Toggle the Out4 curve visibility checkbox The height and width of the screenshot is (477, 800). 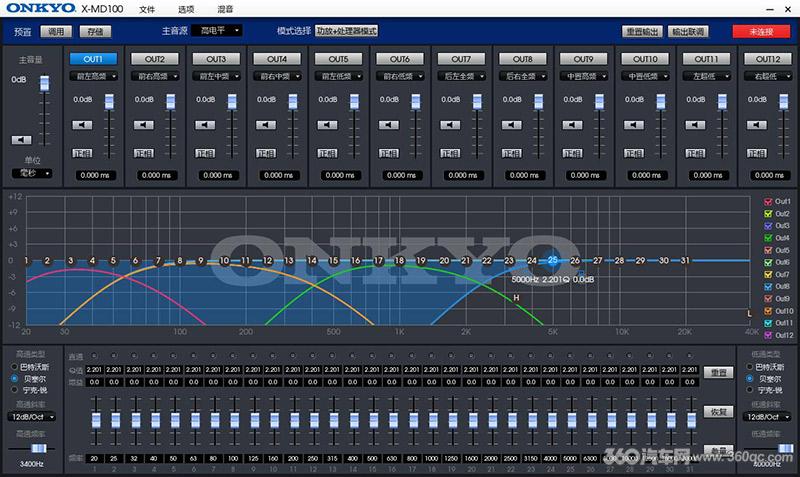768,238
